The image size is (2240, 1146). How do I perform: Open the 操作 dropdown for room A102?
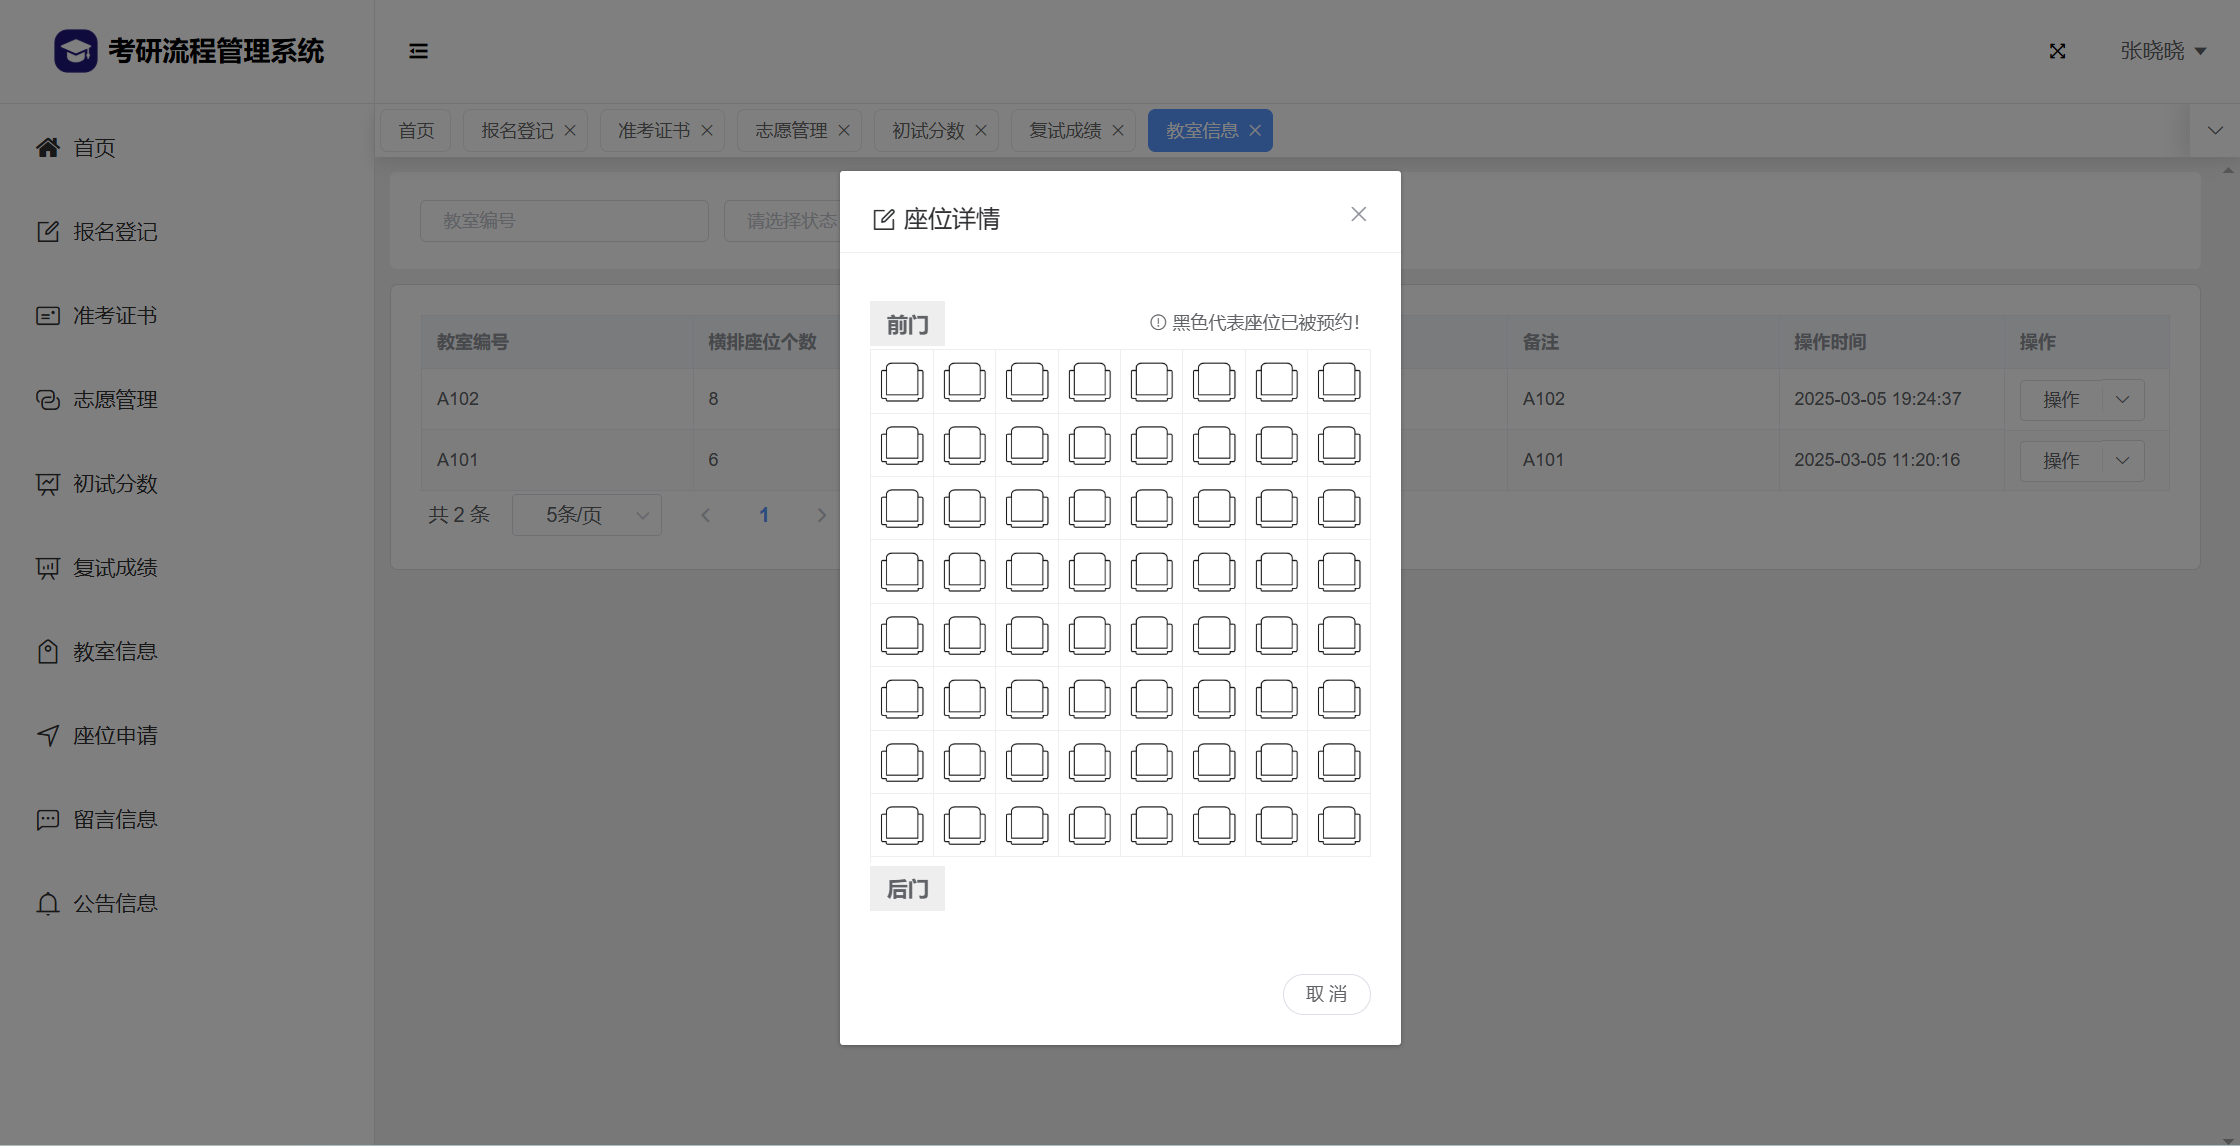tap(2122, 399)
